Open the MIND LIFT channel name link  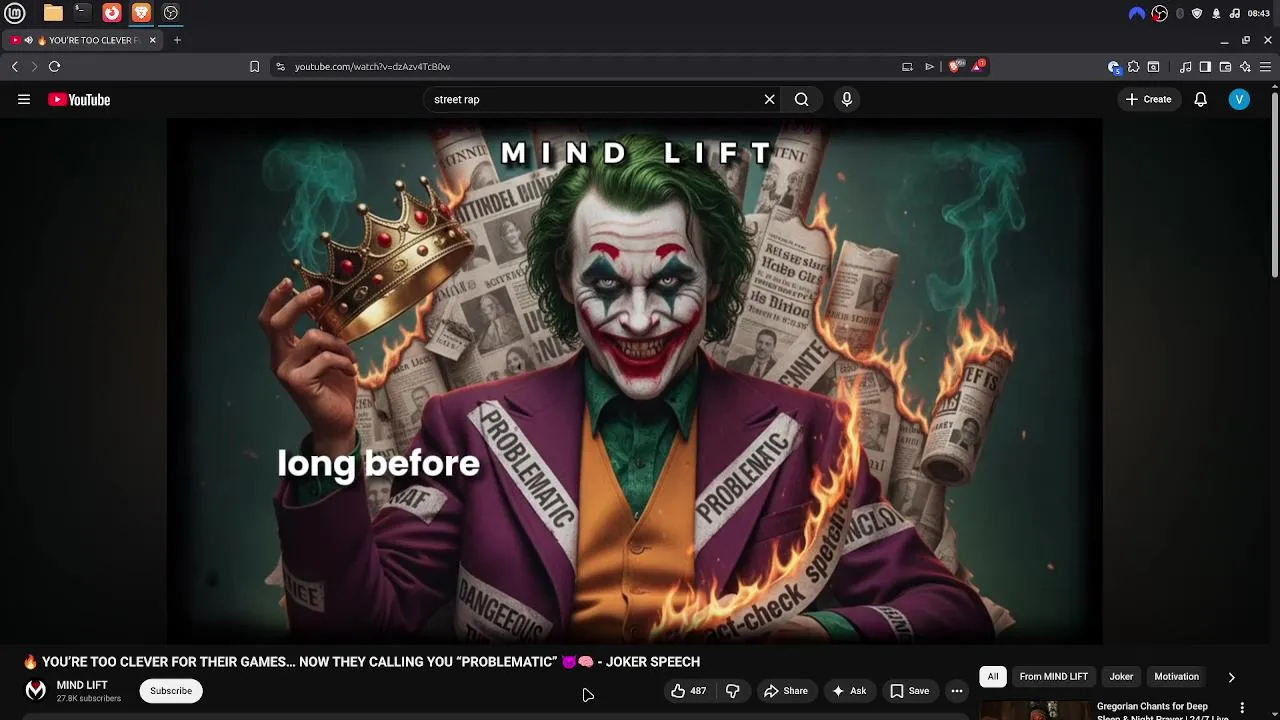pos(82,685)
